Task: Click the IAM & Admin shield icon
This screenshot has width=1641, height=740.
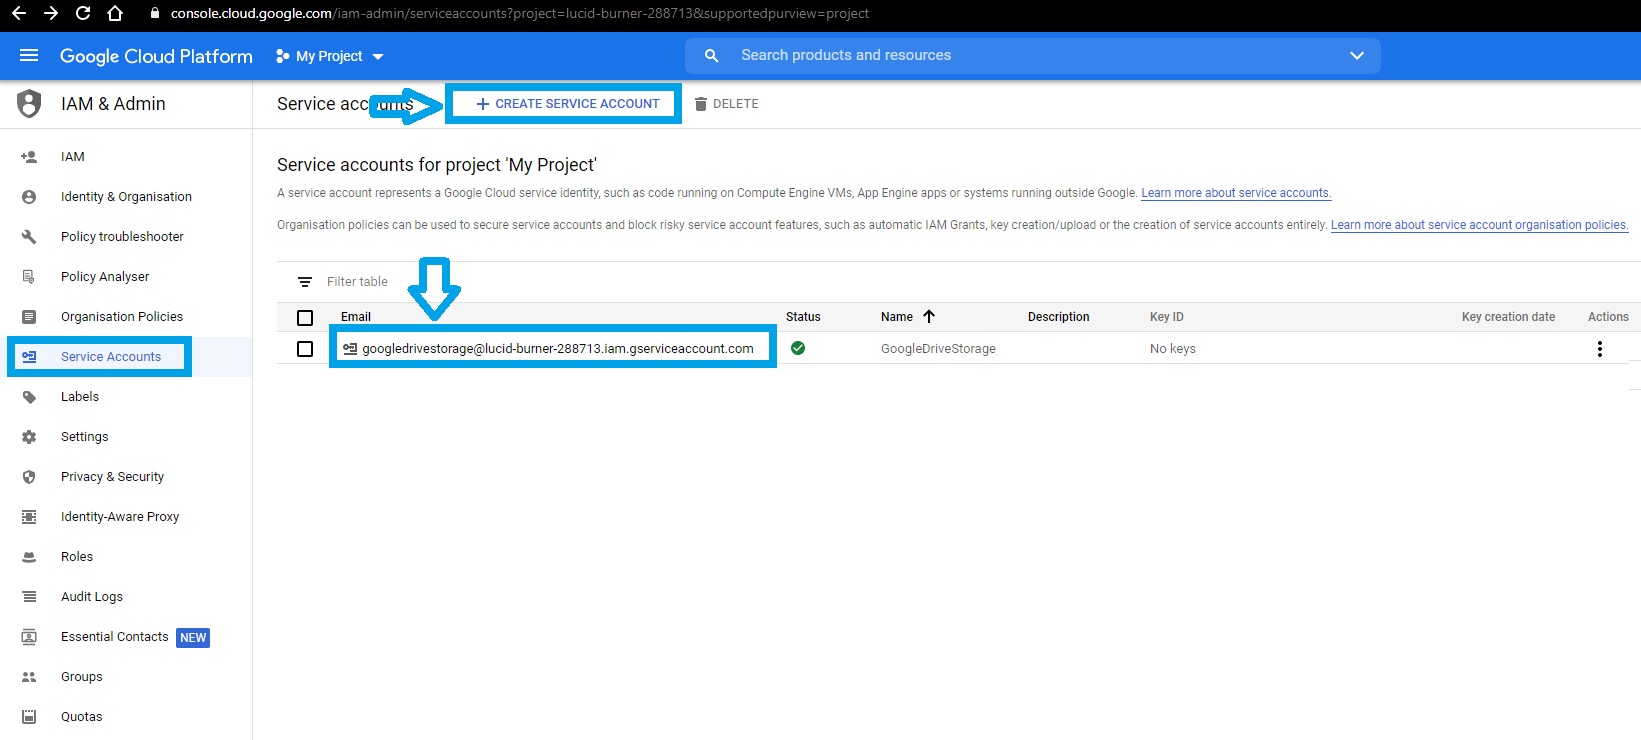Action: click(30, 103)
